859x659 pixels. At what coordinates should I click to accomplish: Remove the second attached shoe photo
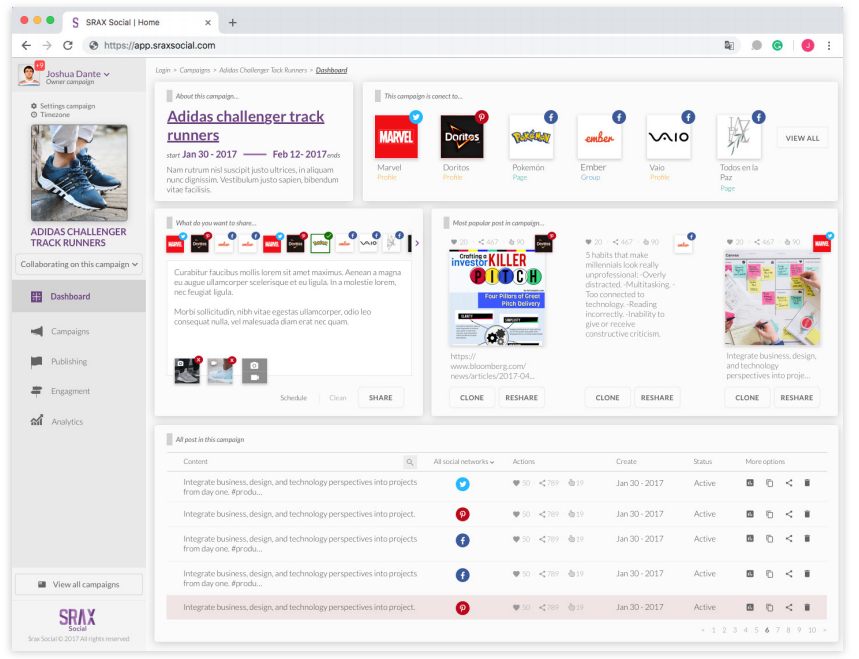(x=232, y=360)
